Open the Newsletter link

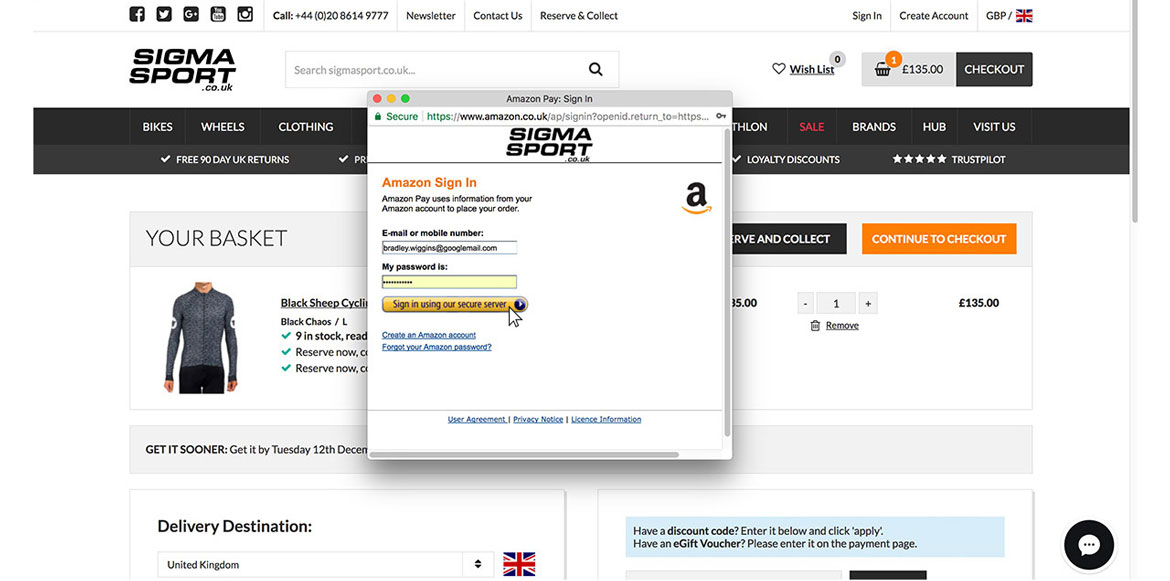pyautogui.click(x=431, y=16)
